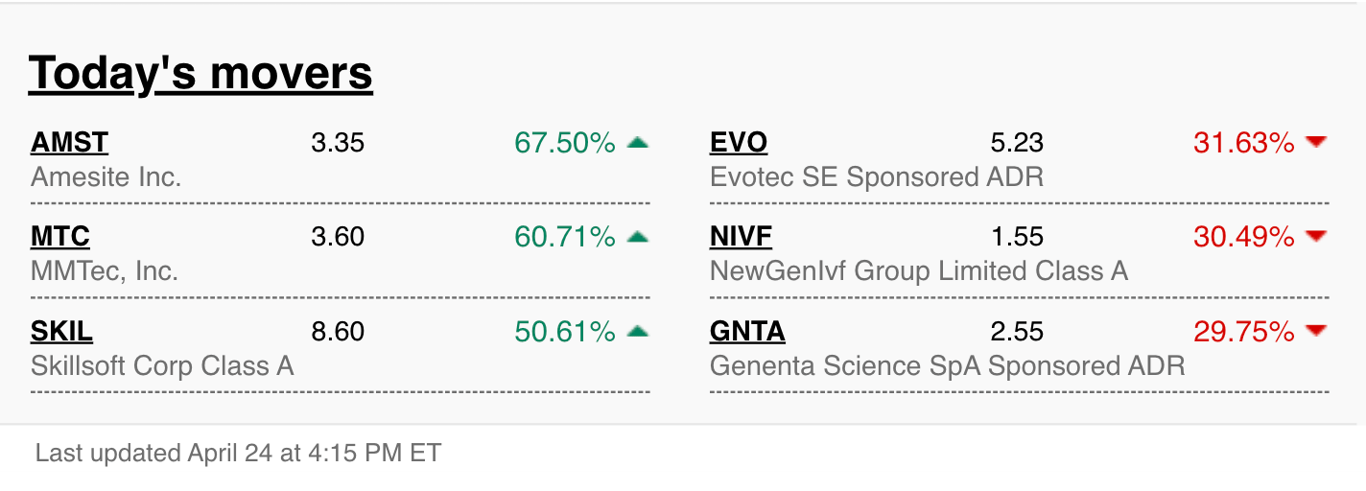This screenshot has width=1366, height=491.
Task: Click the green up arrow beside 60.71%
Action: [x=638, y=237]
